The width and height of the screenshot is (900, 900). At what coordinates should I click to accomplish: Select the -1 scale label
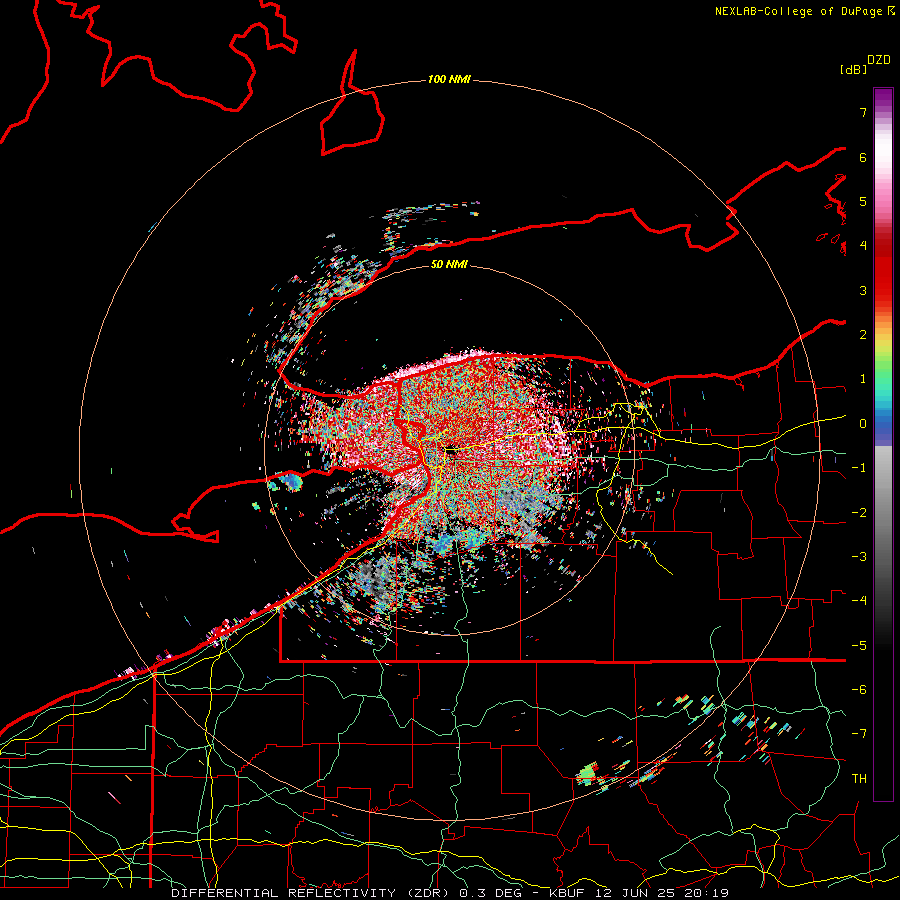tap(859, 468)
